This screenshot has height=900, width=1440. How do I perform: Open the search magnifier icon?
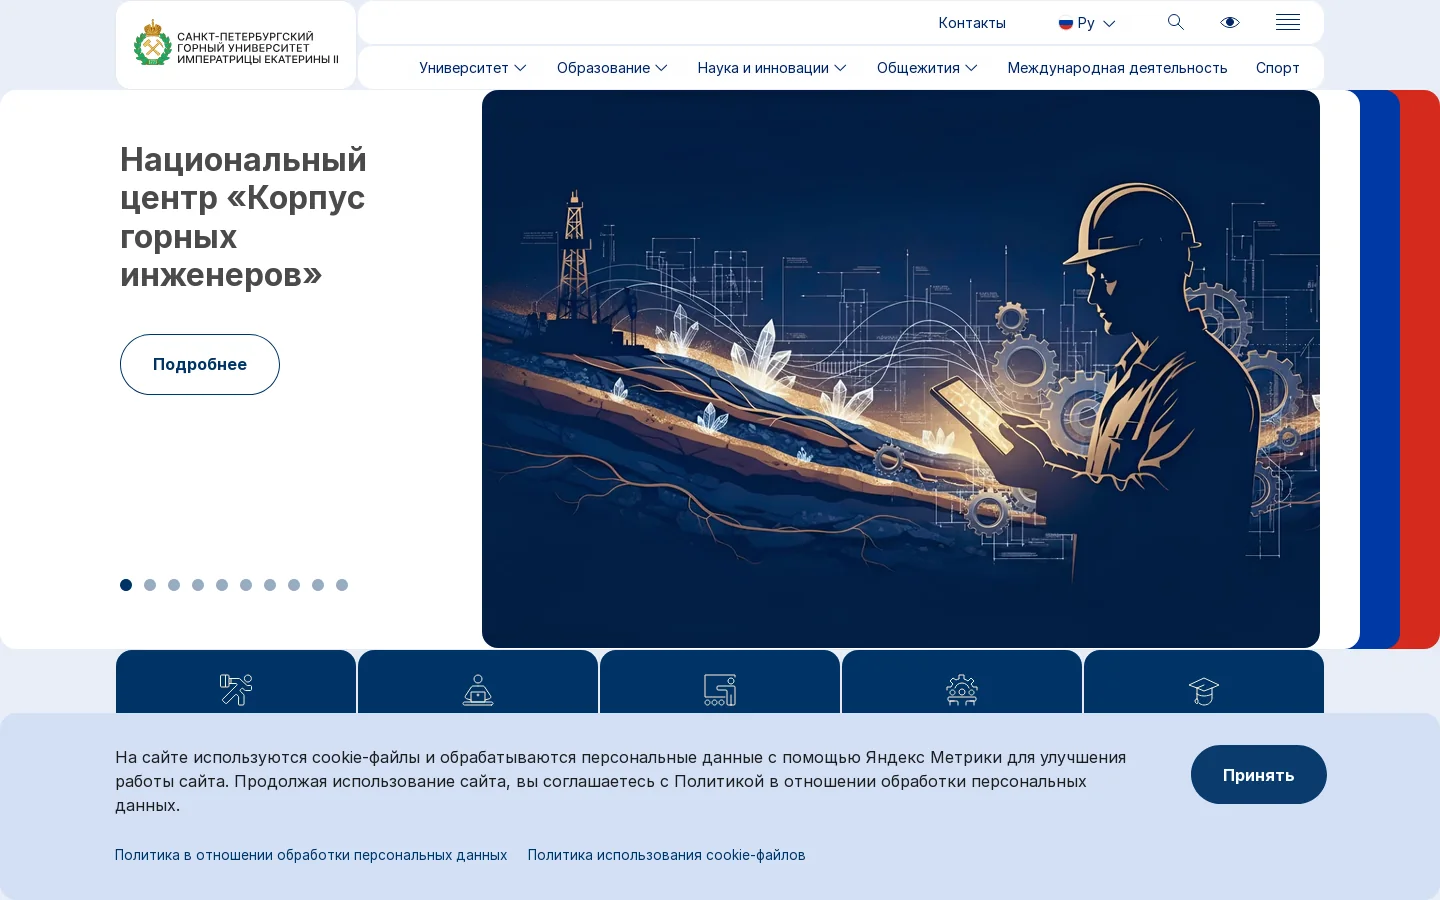tap(1176, 22)
